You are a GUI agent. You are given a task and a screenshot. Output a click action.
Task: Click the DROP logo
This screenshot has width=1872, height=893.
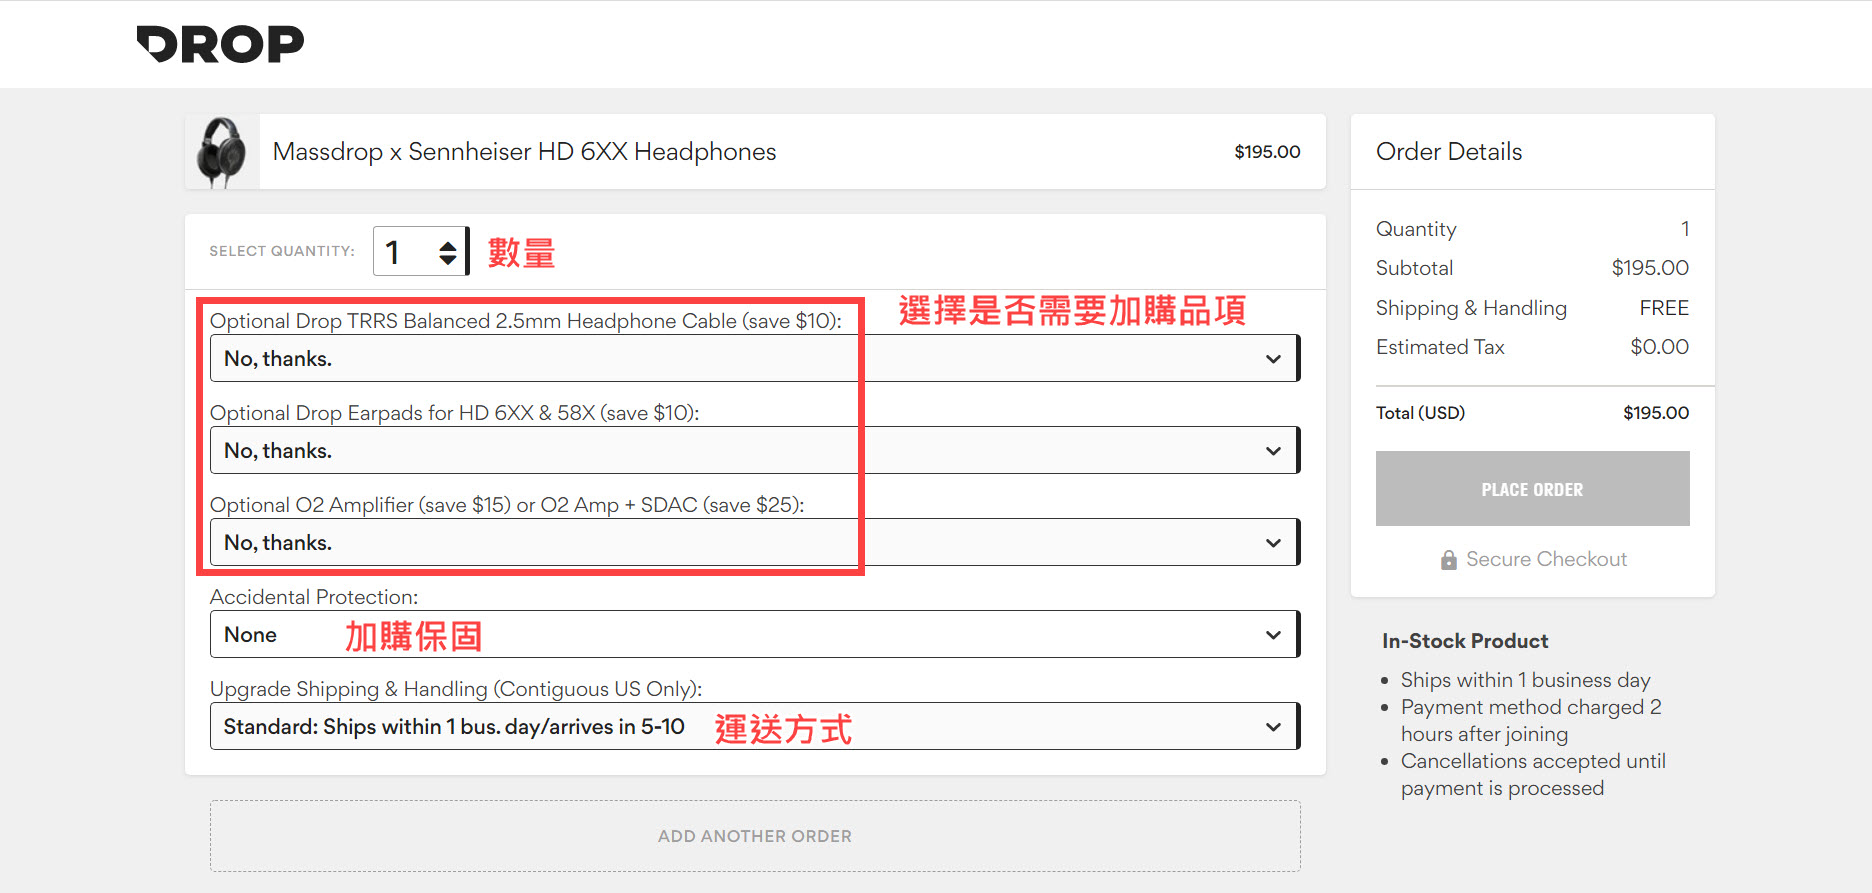coord(220,44)
